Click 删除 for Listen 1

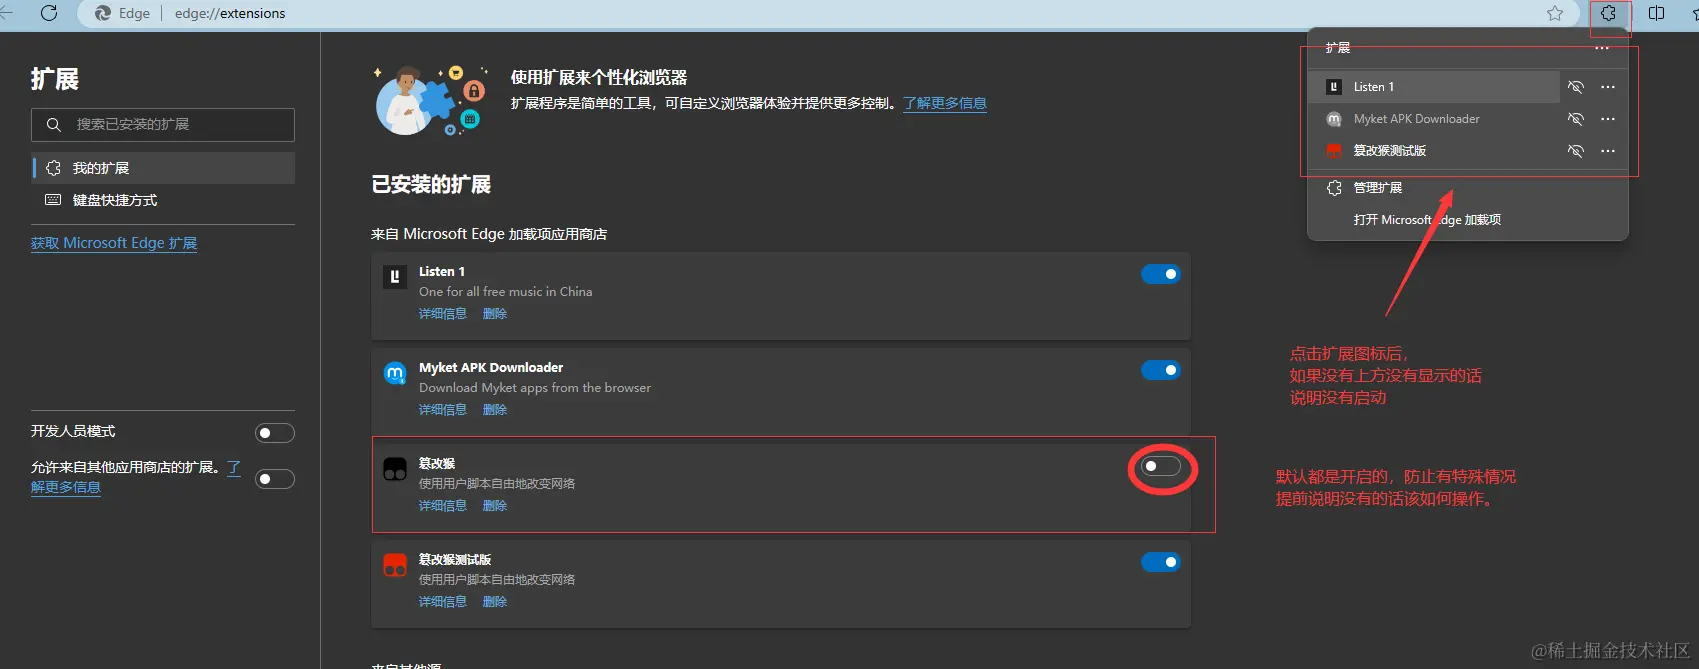pos(495,314)
